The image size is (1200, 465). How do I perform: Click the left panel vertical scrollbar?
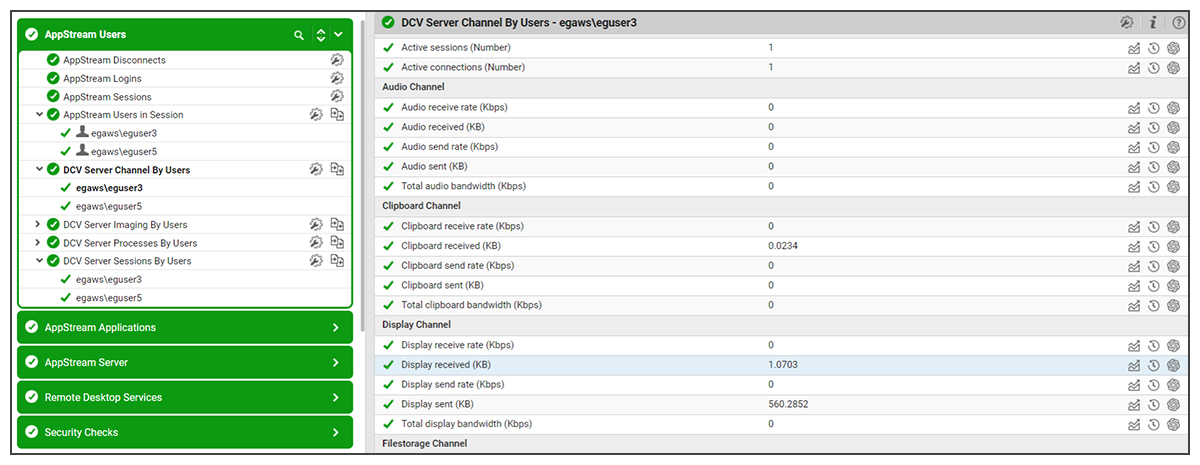pyautogui.click(x=361, y=150)
